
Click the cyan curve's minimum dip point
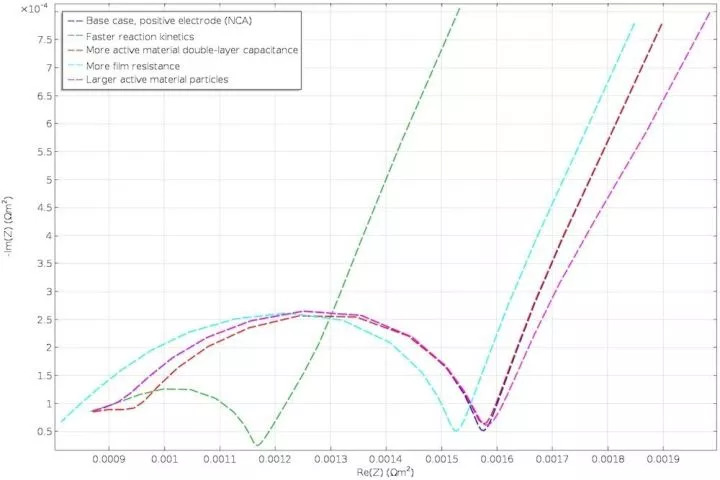(x=456, y=431)
